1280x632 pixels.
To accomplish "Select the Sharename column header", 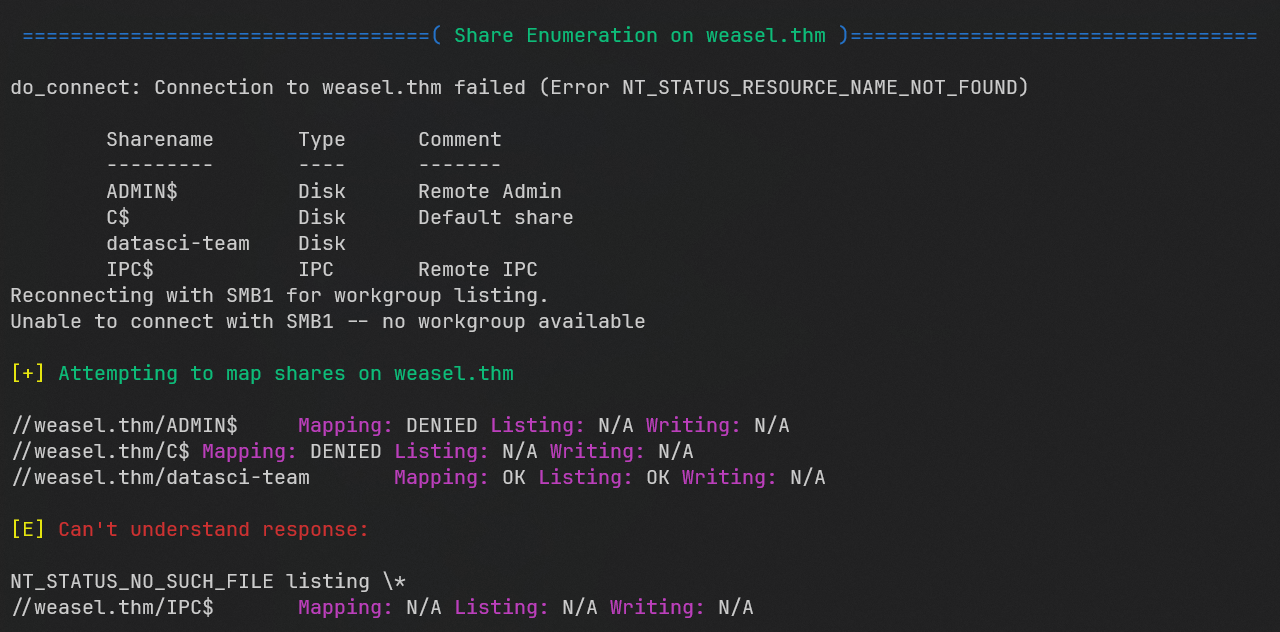I will pos(159,140).
